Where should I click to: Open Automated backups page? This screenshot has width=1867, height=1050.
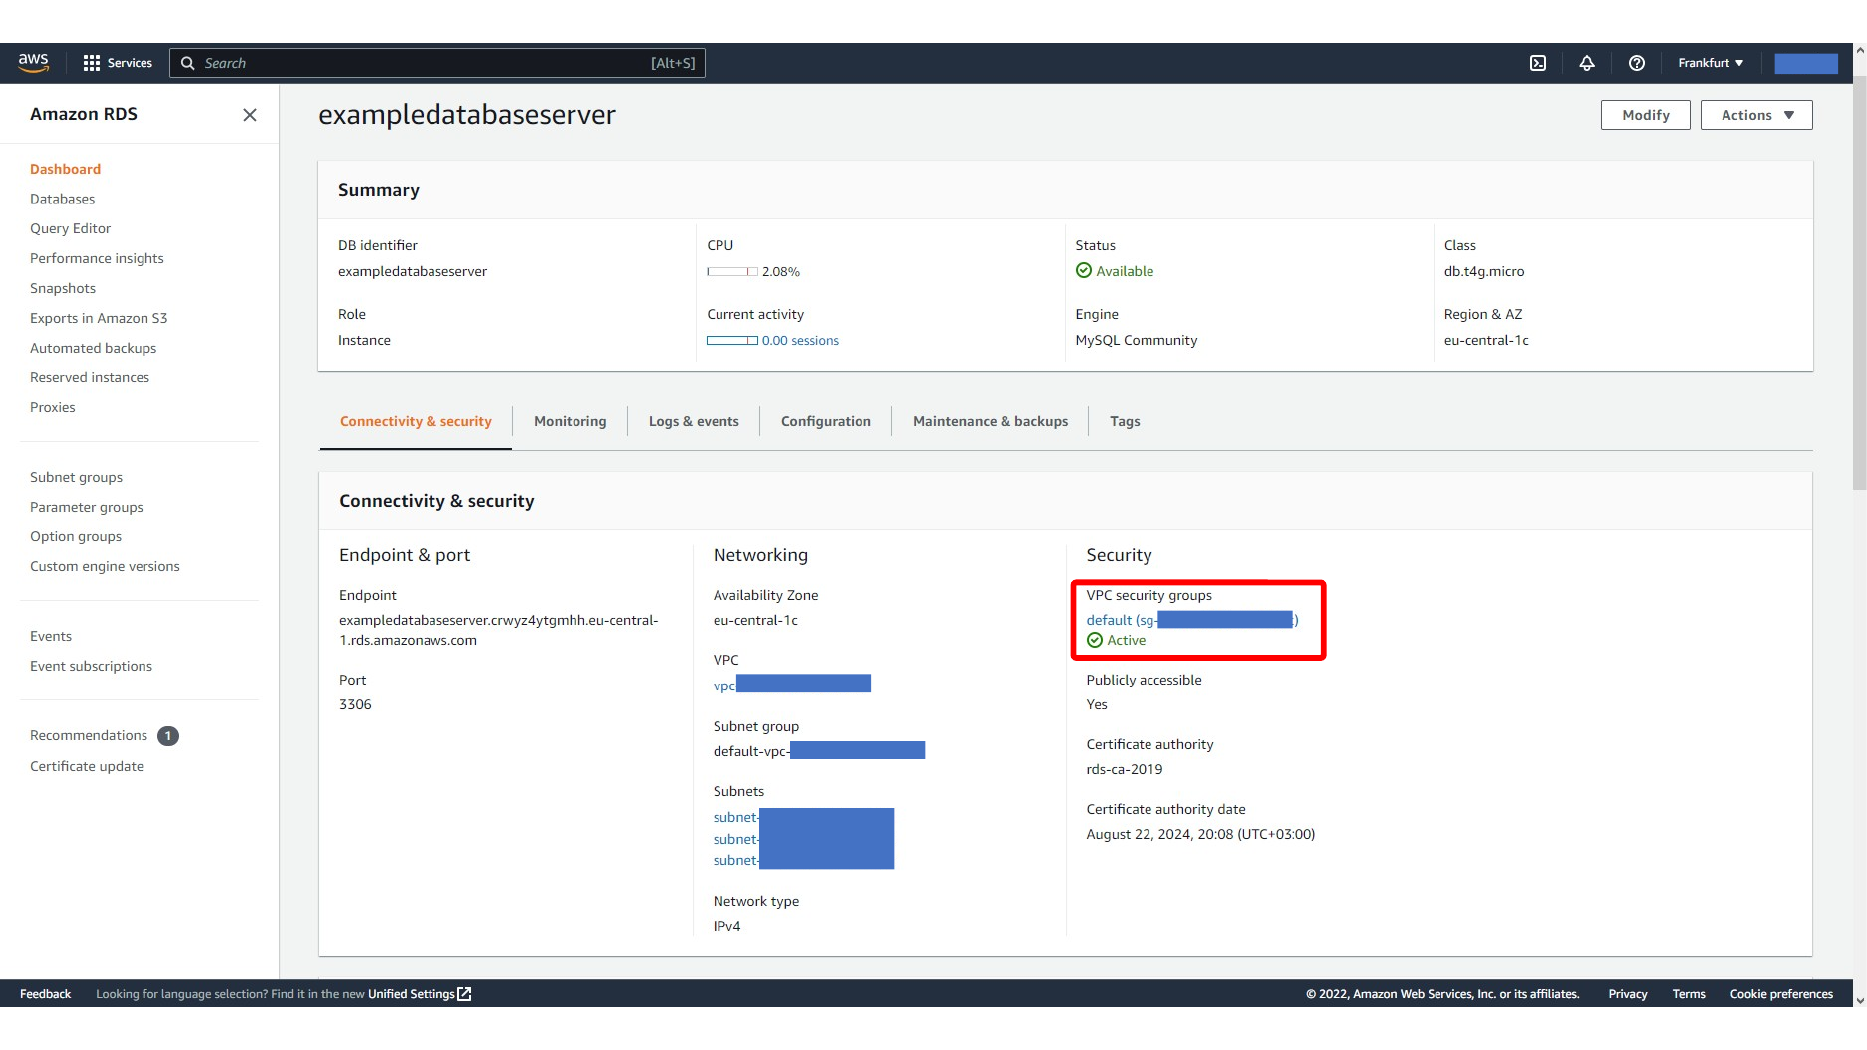pos(93,348)
